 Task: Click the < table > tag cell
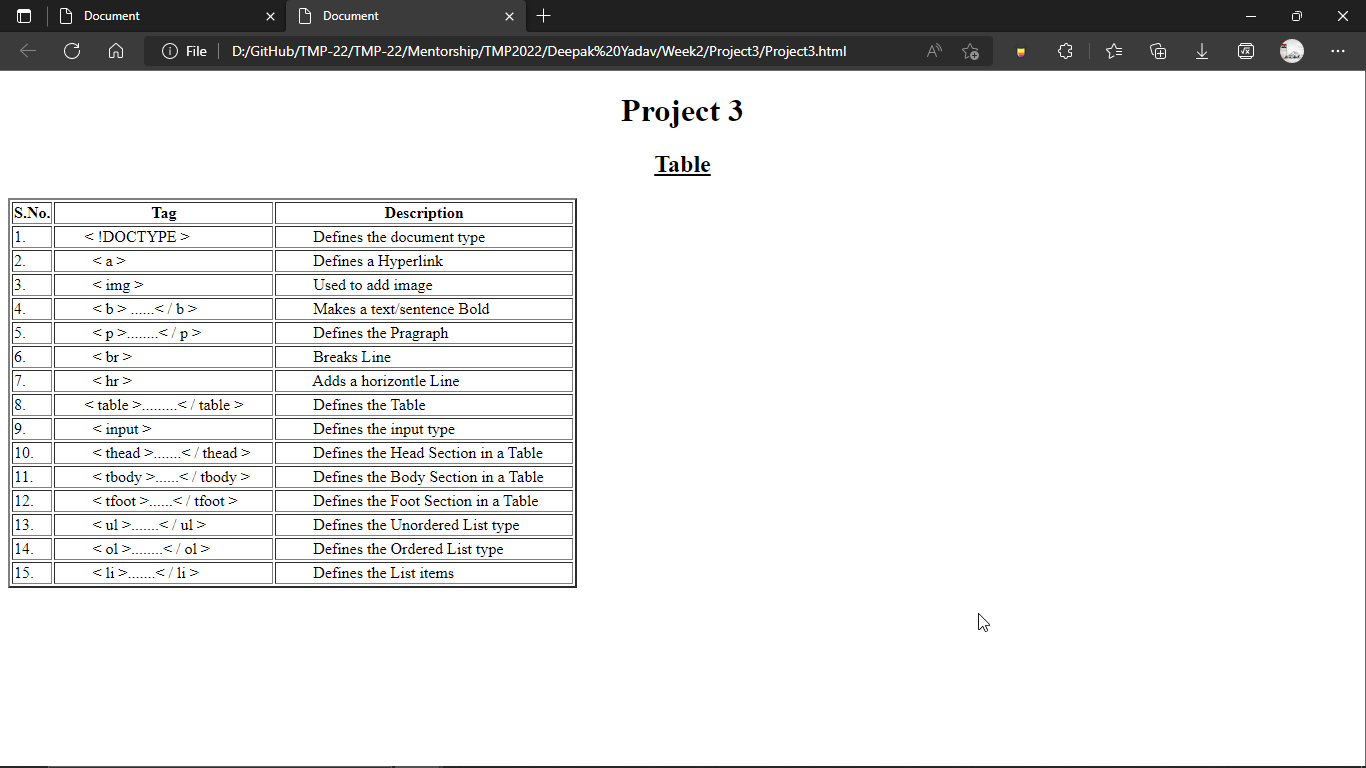tap(164, 405)
